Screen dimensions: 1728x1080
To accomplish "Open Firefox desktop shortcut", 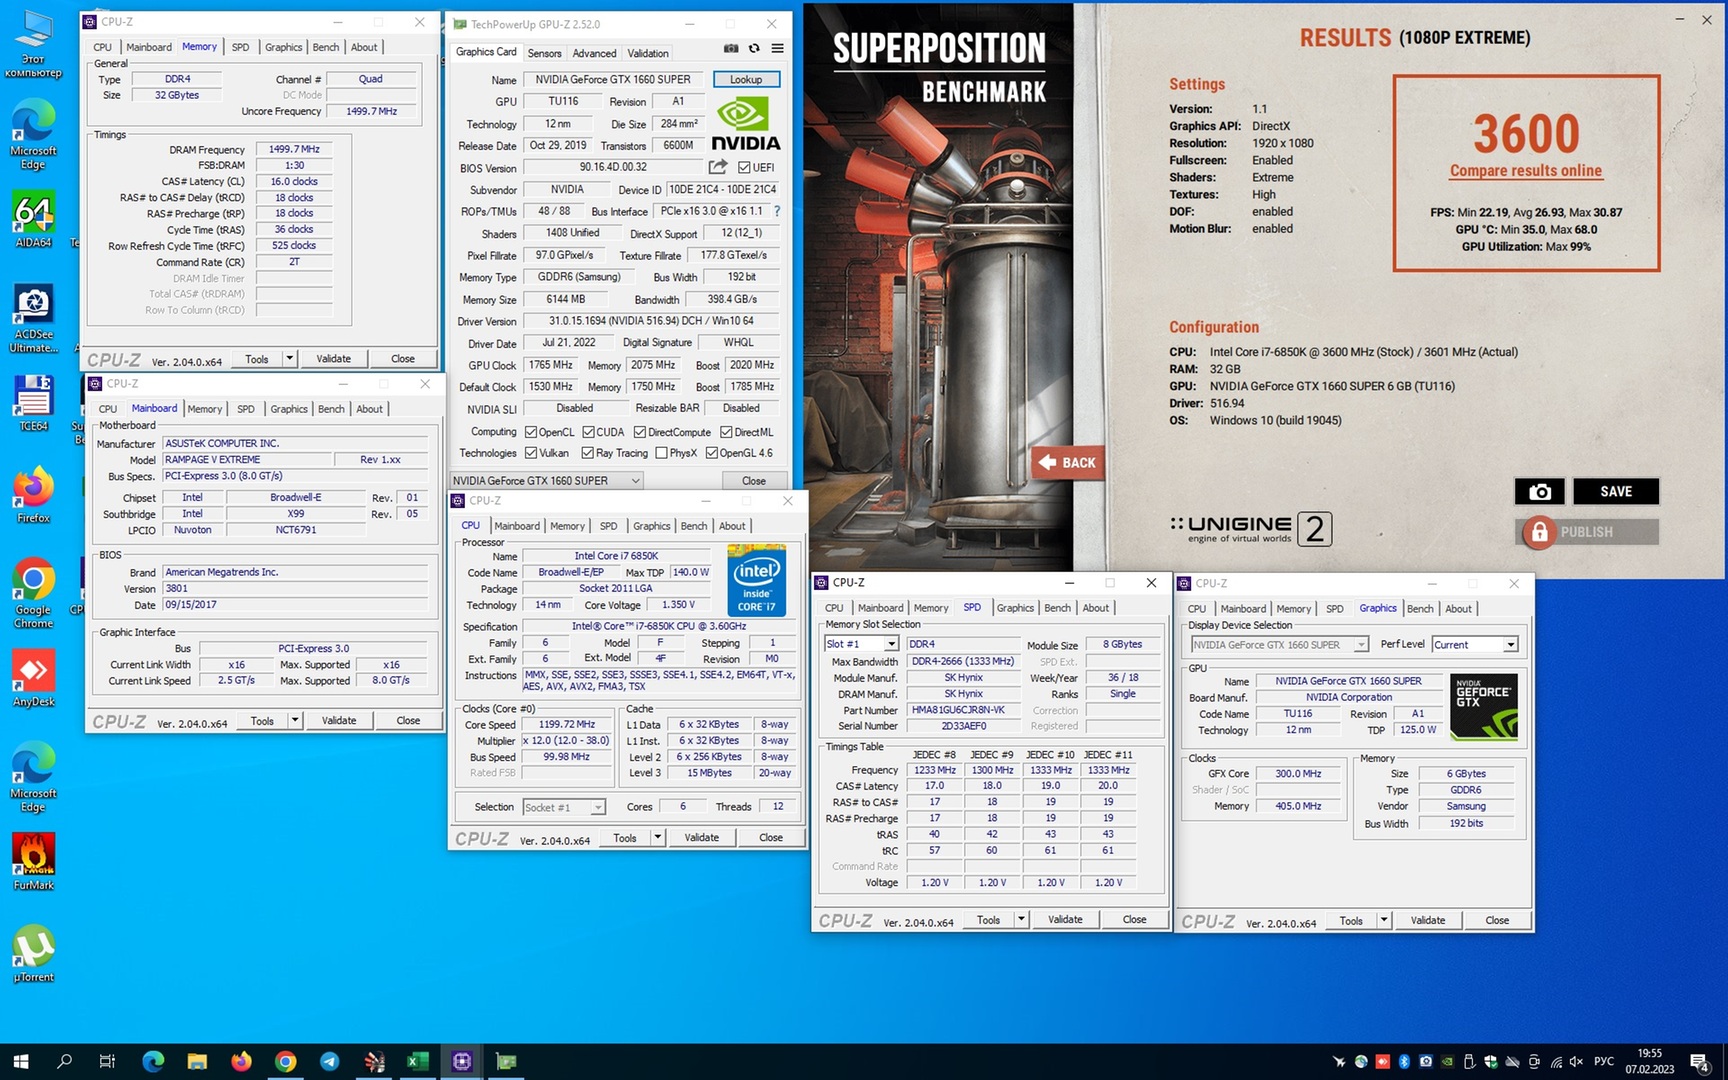I will [x=33, y=496].
